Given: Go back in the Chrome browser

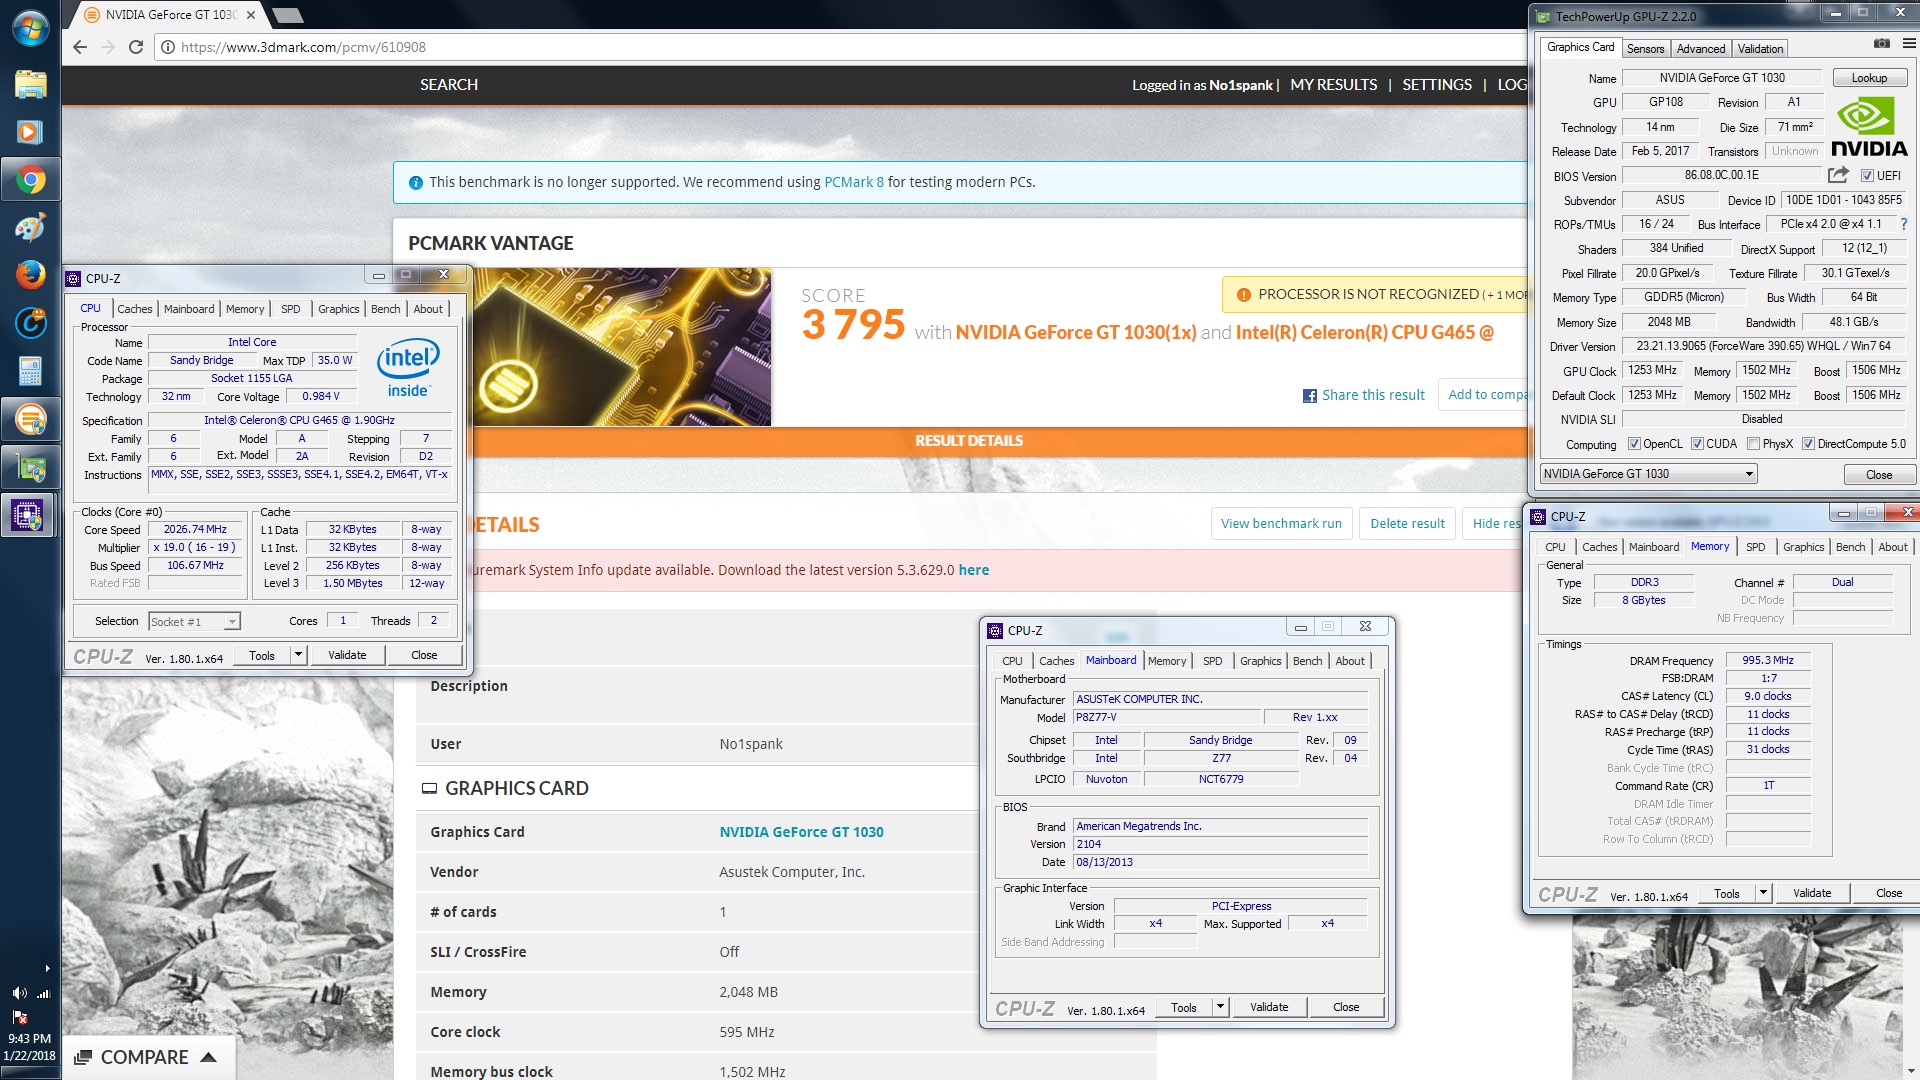Looking at the screenshot, I should pos(80,47).
